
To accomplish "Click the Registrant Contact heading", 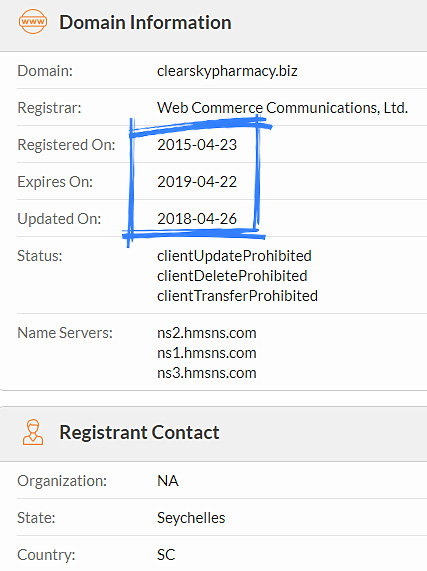I will coord(139,433).
